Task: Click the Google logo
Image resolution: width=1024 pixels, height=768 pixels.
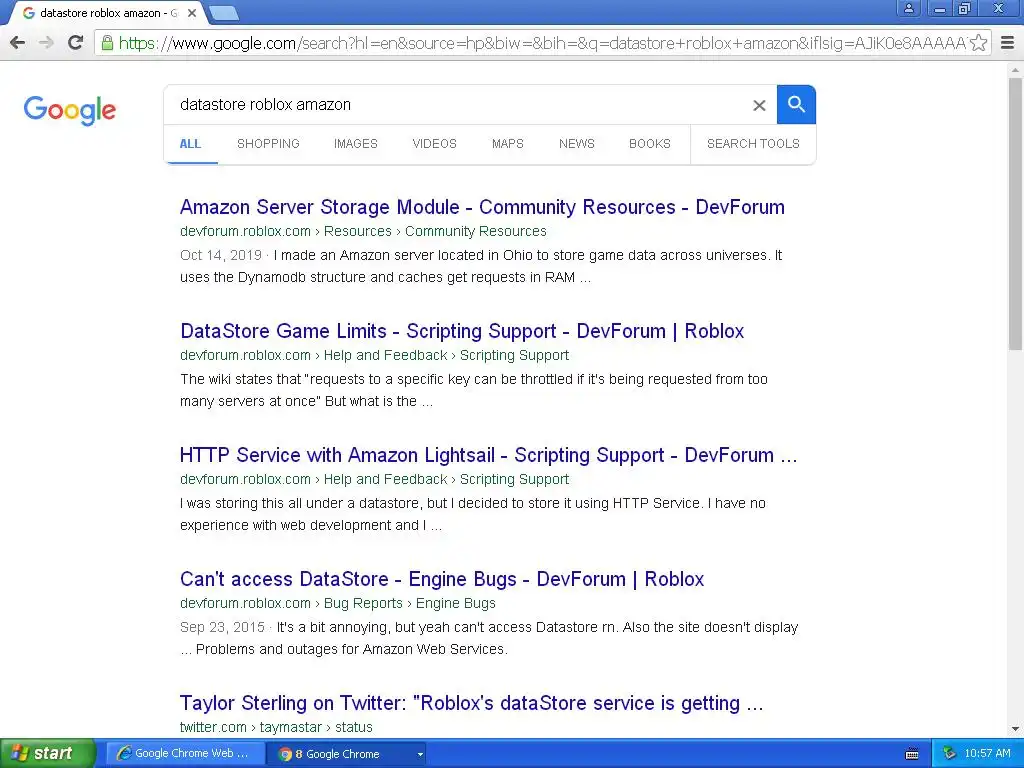Action: click(70, 110)
